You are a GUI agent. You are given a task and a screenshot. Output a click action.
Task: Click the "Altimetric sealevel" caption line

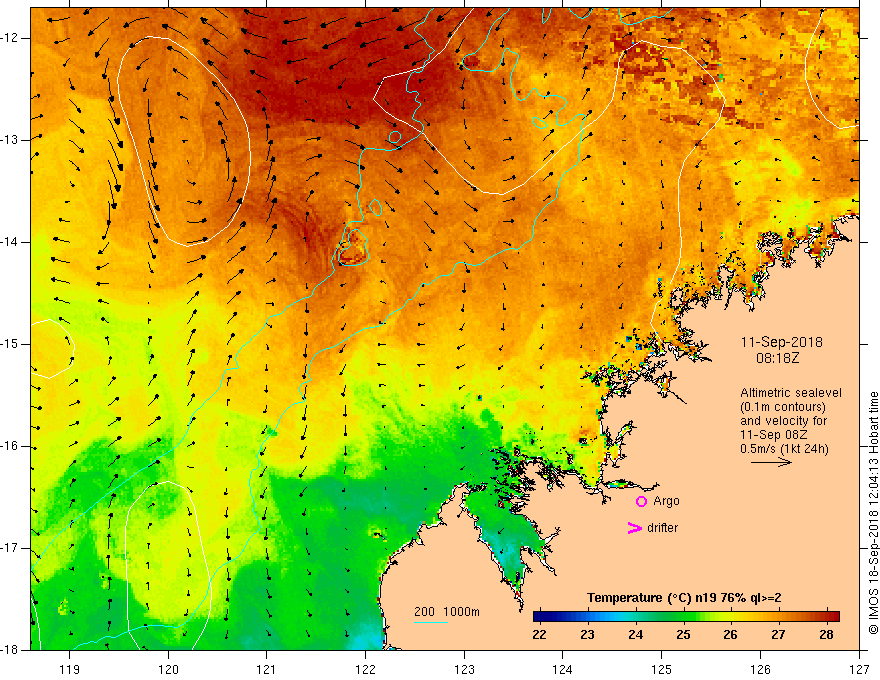click(791, 393)
